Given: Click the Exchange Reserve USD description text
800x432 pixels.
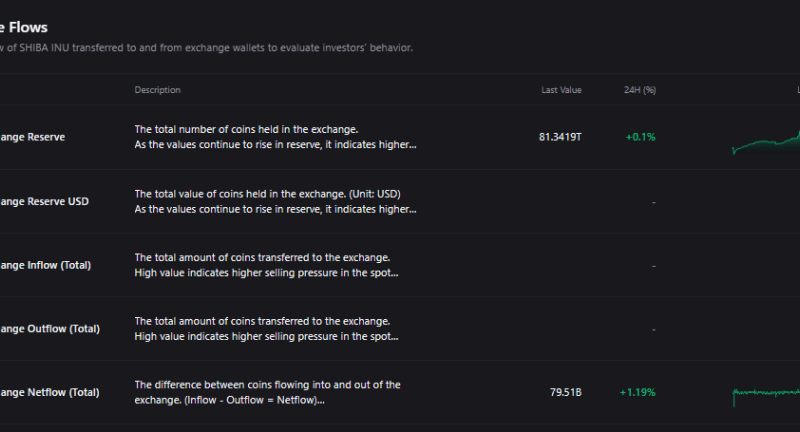Looking at the screenshot, I should pyautogui.click(x=275, y=201).
